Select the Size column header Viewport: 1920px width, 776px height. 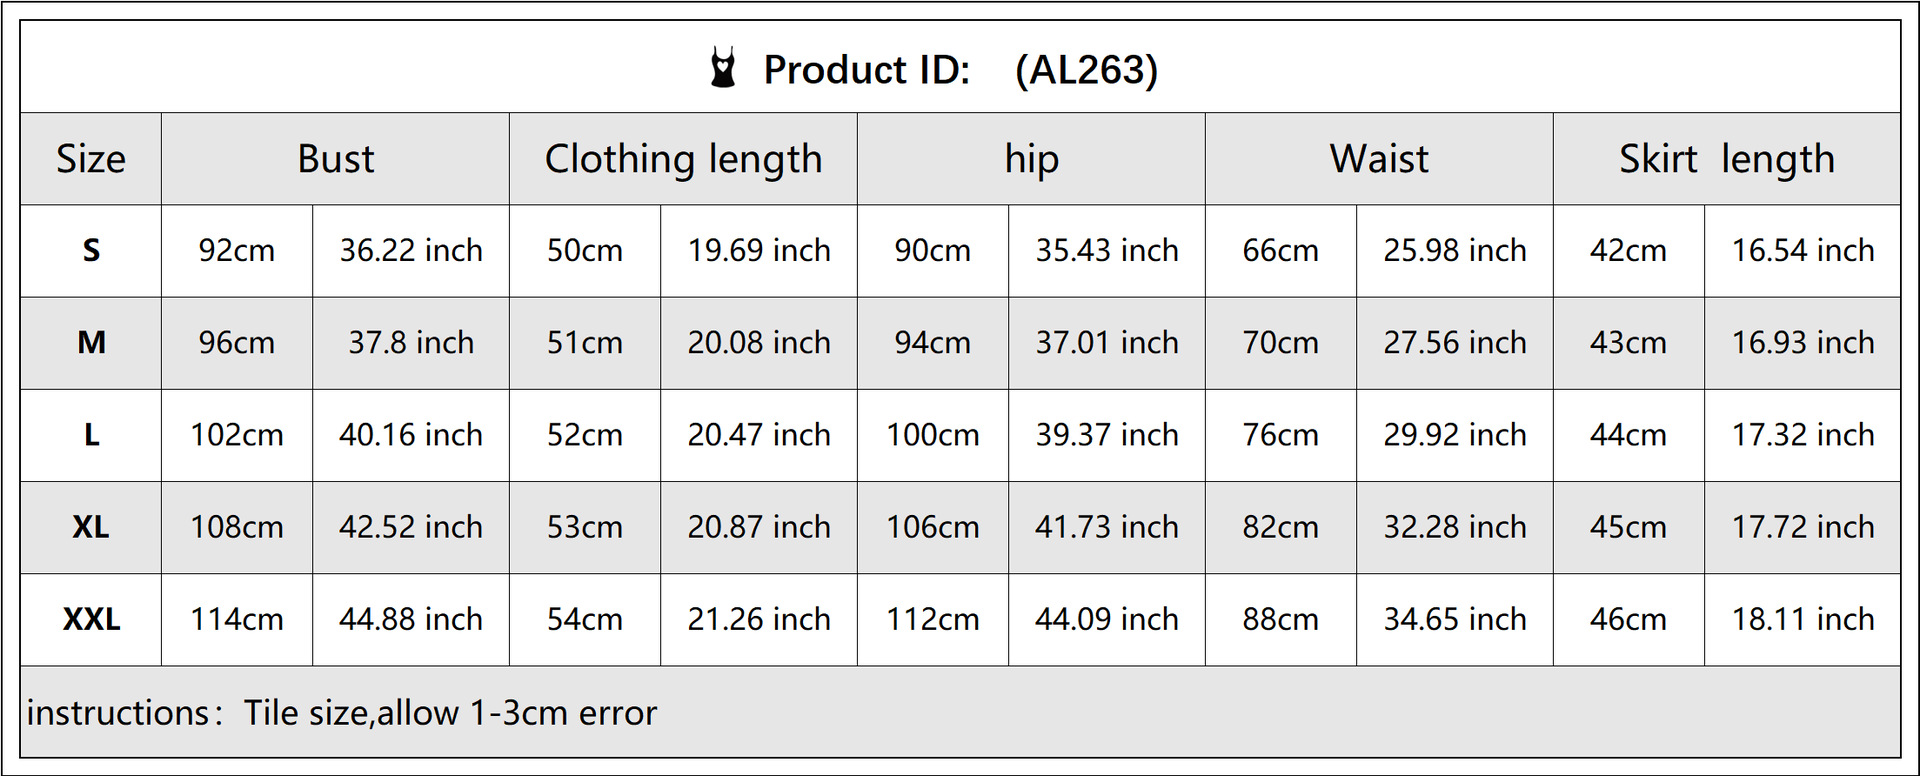(91, 159)
